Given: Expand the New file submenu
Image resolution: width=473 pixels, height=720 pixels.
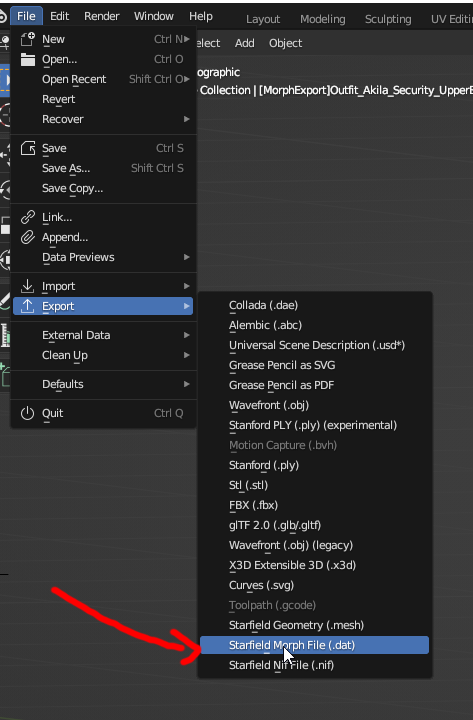Looking at the screenshot, I should tap(103, 39).
